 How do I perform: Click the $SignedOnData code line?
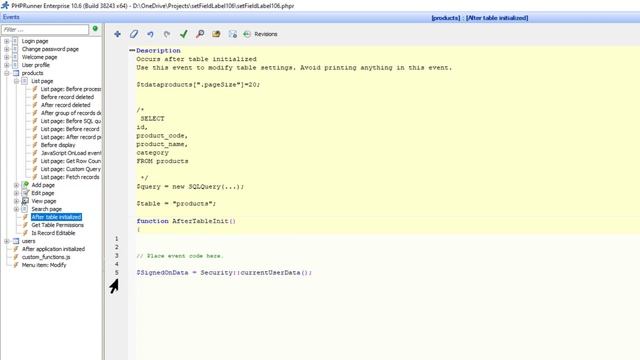[224, 273]
